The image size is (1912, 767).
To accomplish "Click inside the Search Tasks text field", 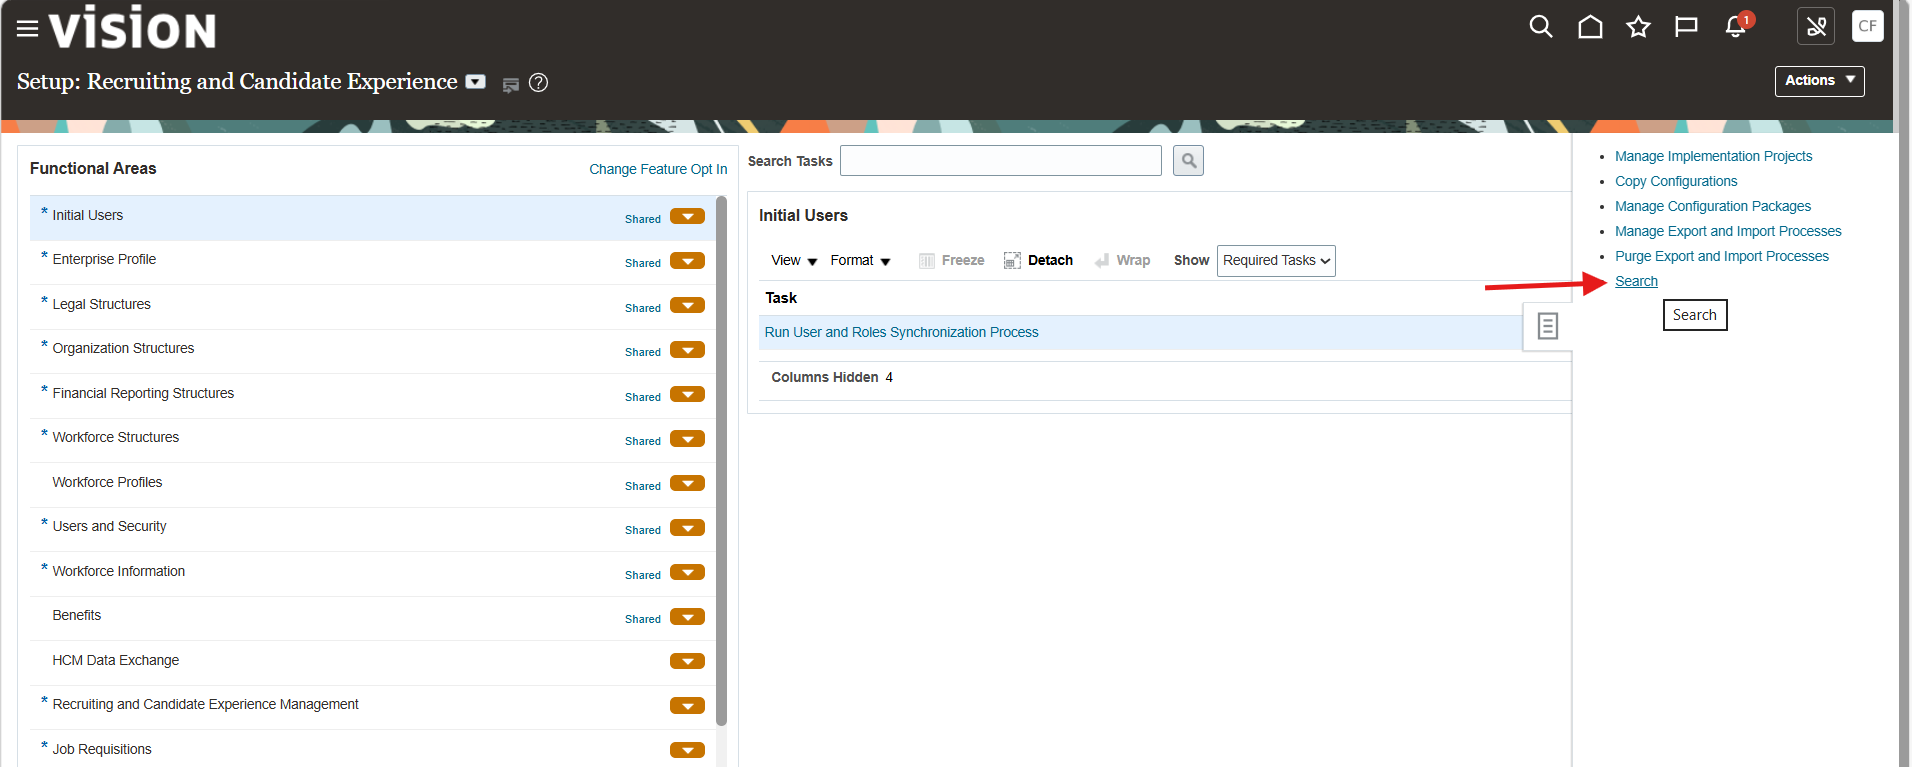I will 1000,161.
